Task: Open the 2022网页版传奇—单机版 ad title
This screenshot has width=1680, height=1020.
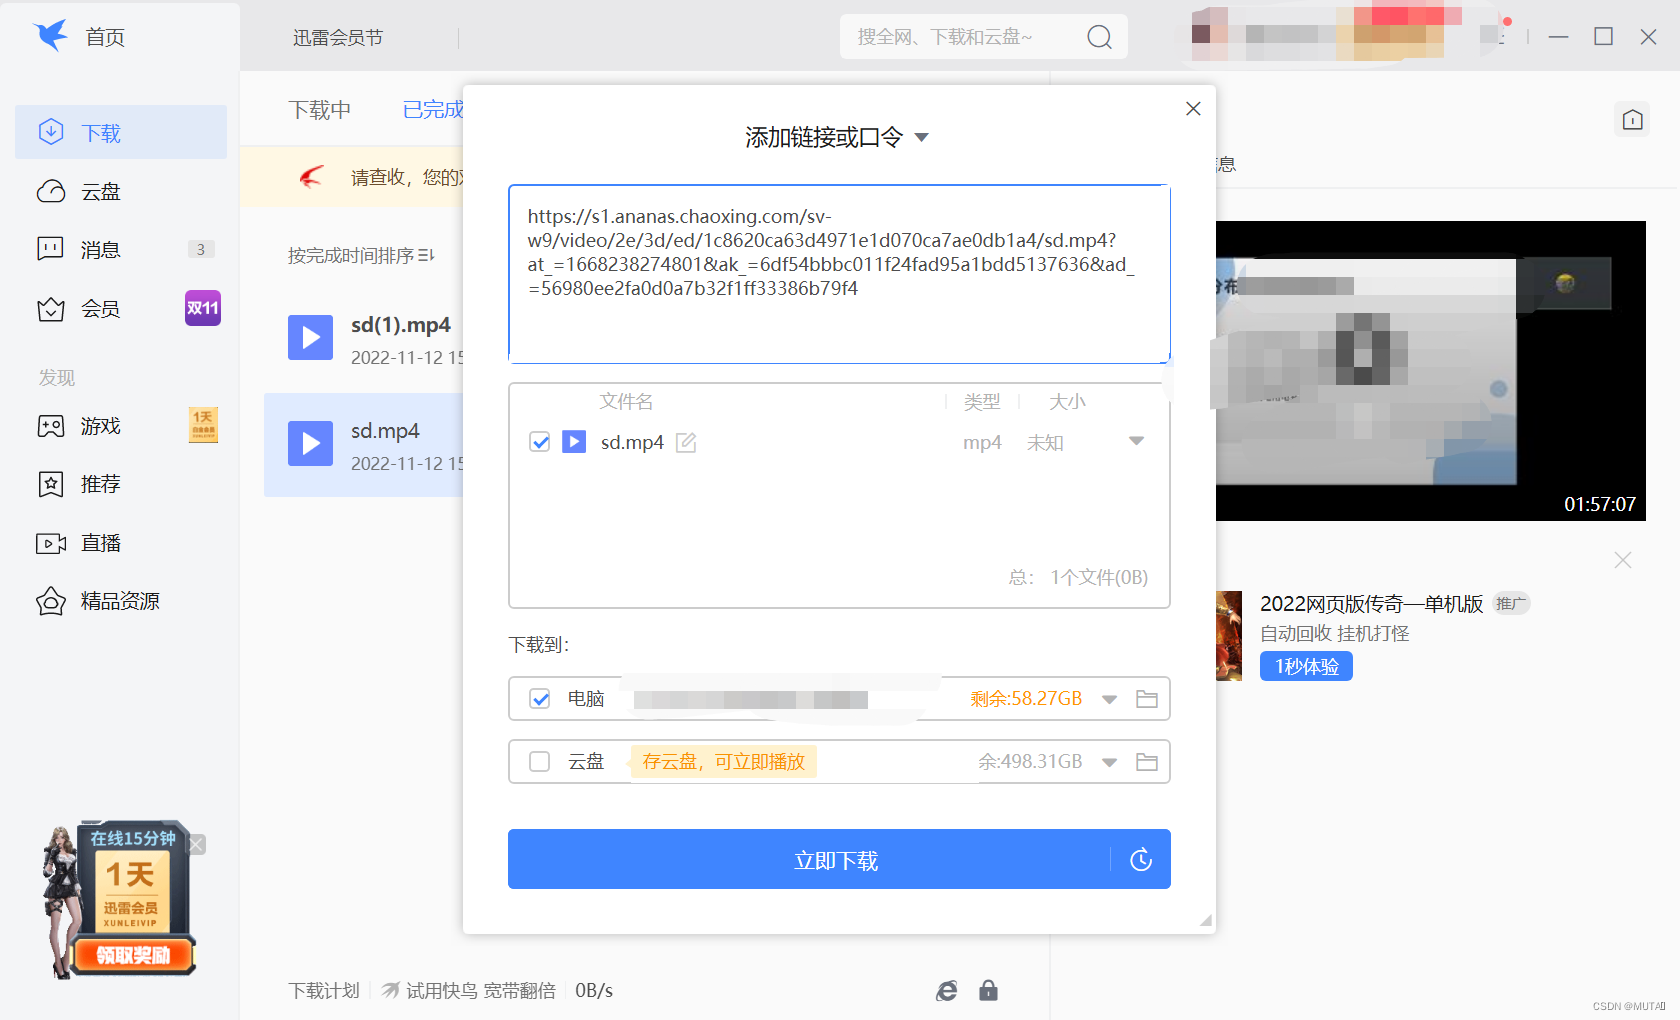Action: (x=1371, y=604)
